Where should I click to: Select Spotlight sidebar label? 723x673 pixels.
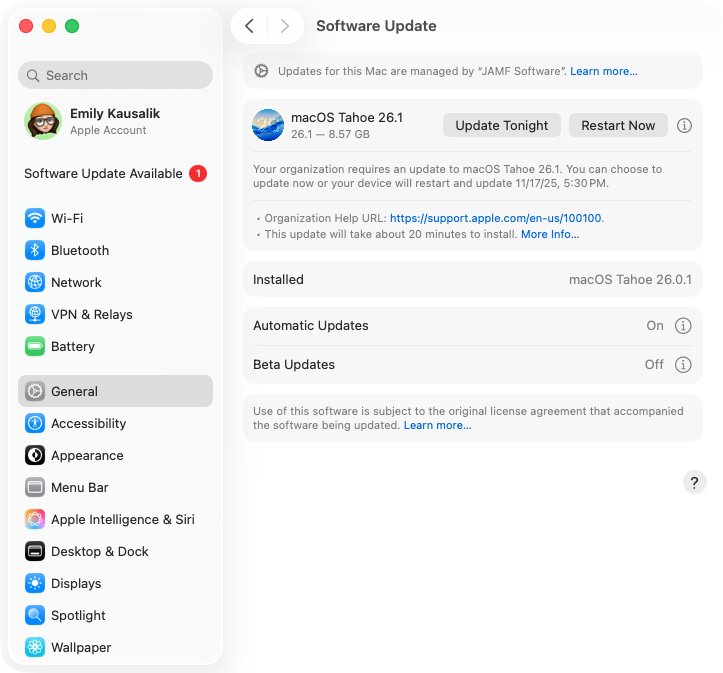pyautogui.click(x=78, y=615)
